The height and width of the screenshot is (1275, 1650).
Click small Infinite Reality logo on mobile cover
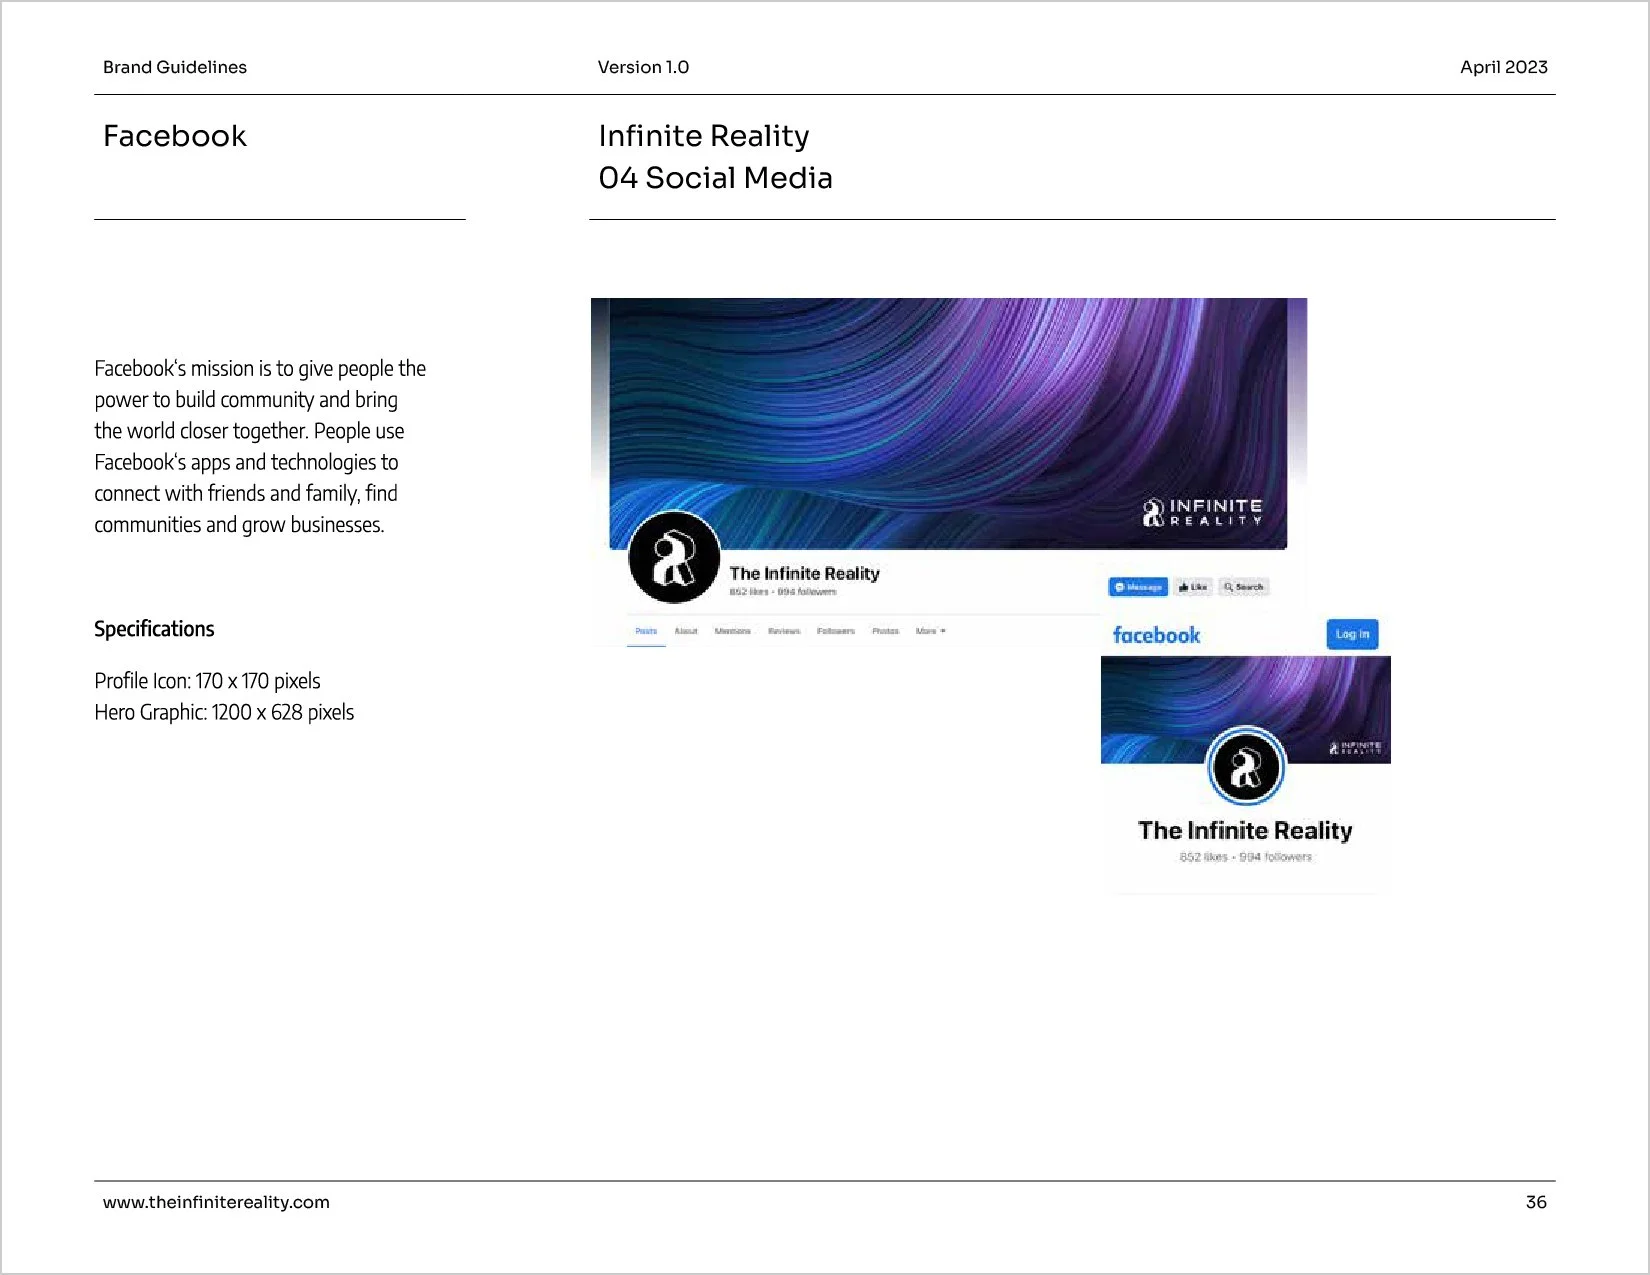[x=1355, y=748]
